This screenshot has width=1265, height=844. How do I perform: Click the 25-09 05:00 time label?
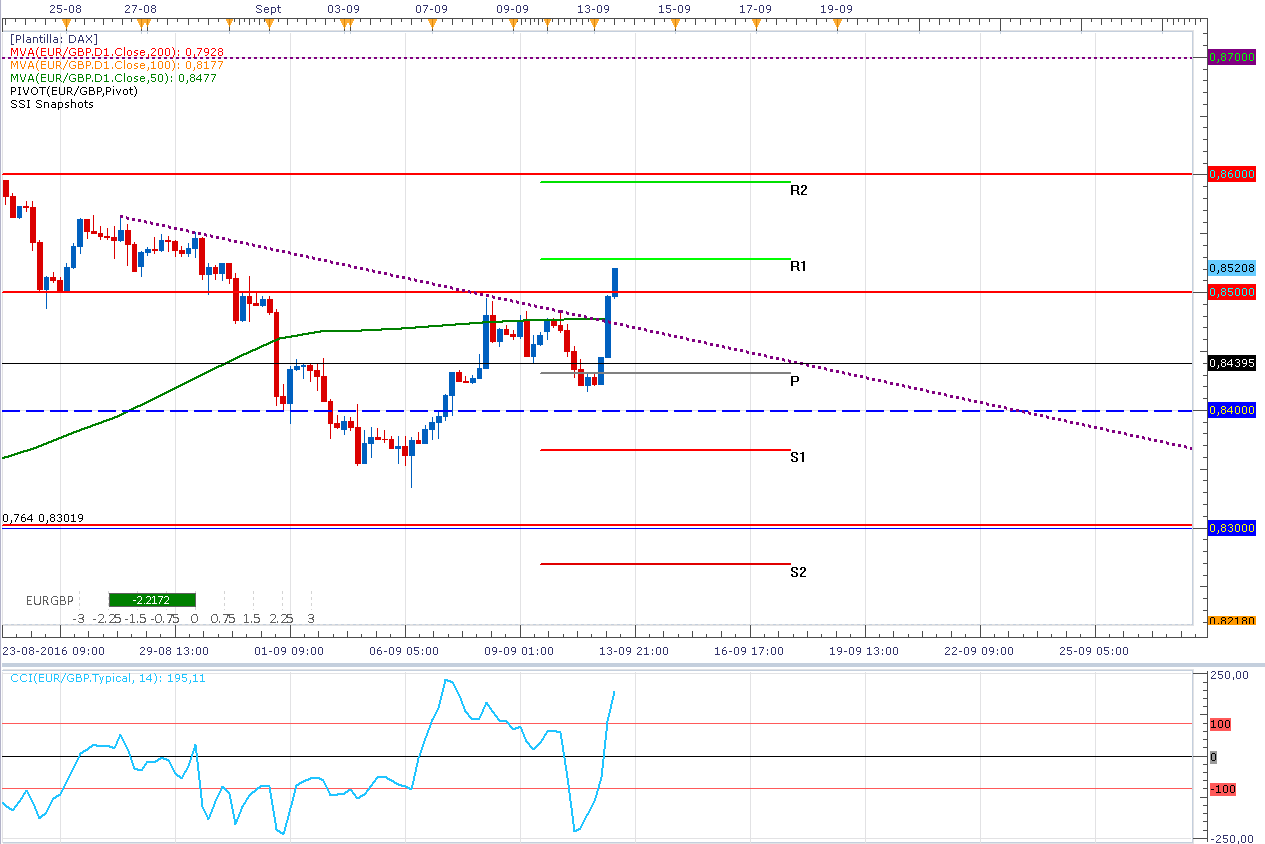click(1094, 650)
